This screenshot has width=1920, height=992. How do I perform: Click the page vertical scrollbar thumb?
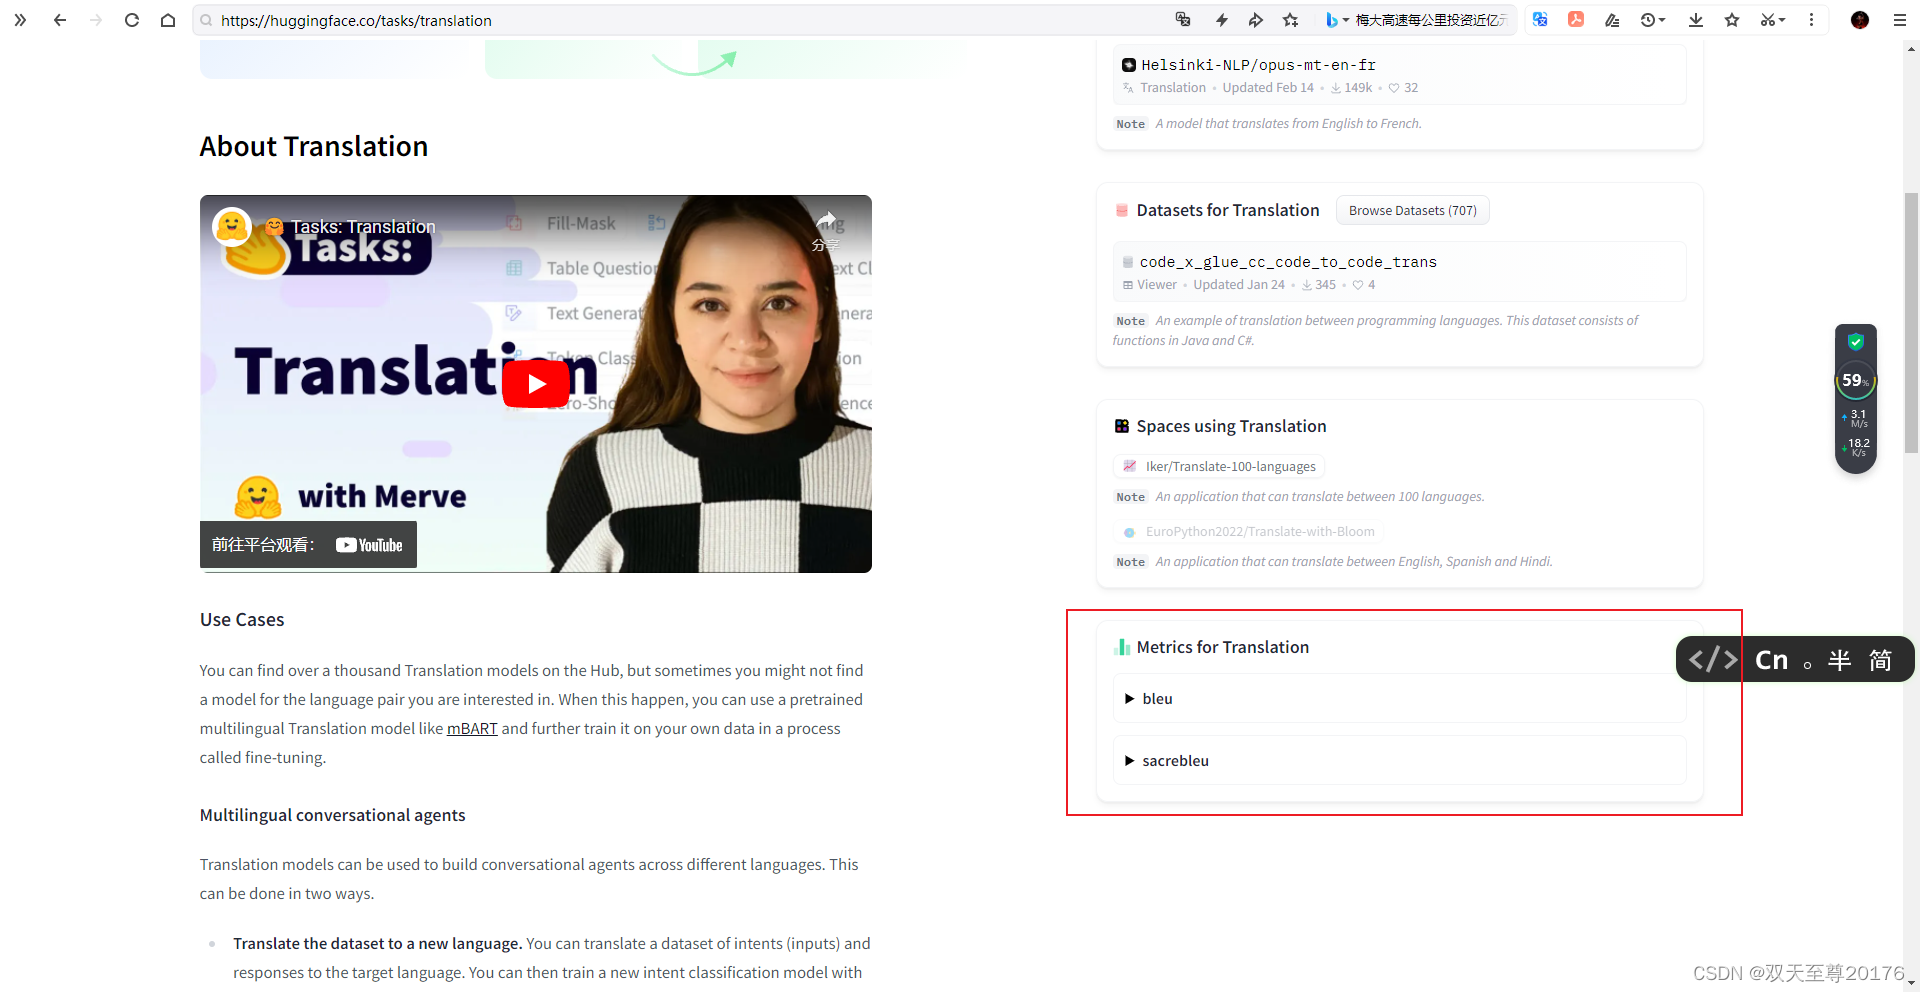tap(1911, 322)
